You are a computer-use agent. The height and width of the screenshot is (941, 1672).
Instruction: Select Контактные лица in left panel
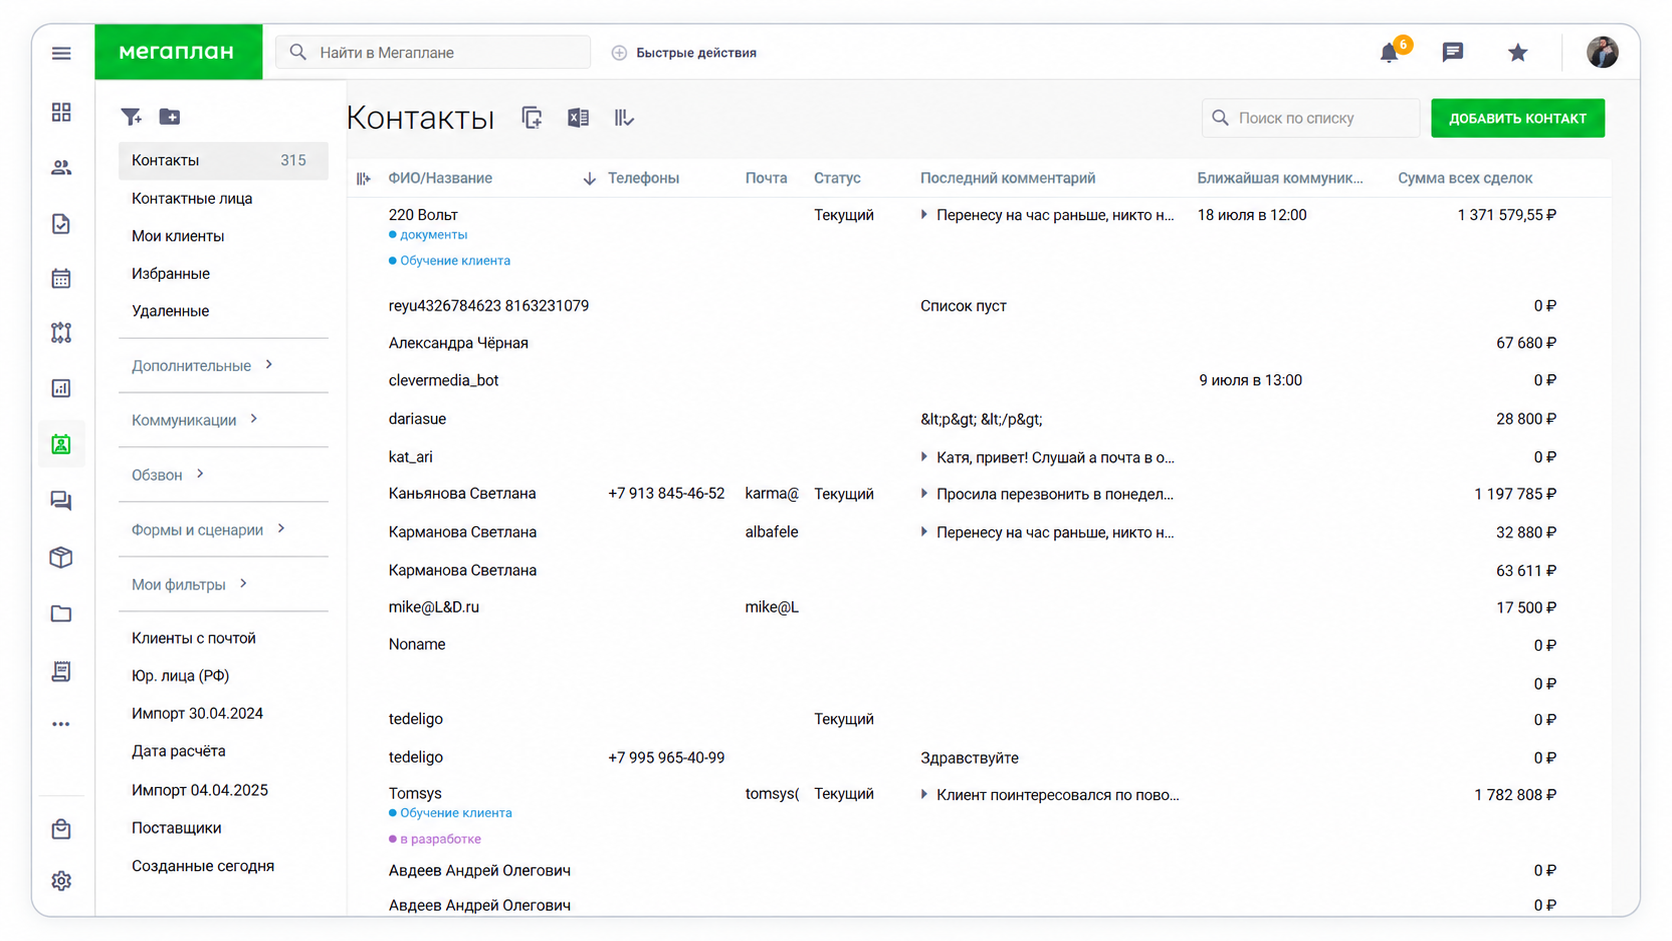pyautogui.click(x=192, y=198)
